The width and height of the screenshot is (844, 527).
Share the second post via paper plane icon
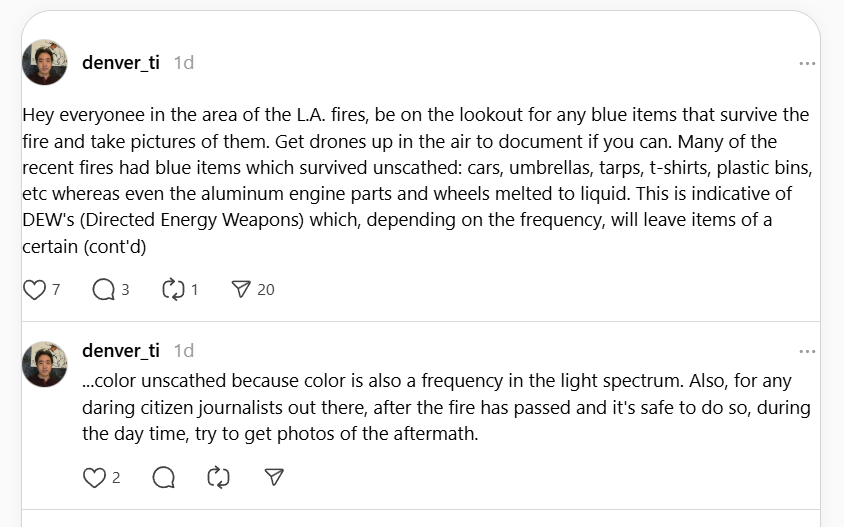click(274, 478)
